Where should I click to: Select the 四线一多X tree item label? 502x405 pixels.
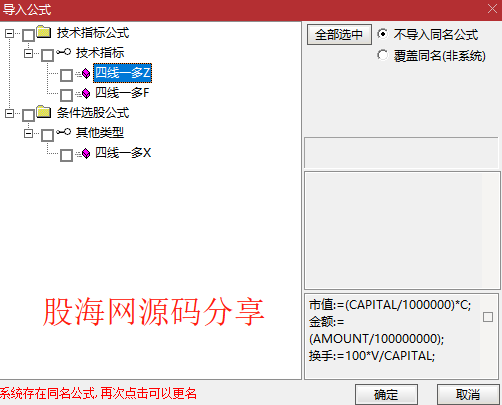[x=123, y=153]
